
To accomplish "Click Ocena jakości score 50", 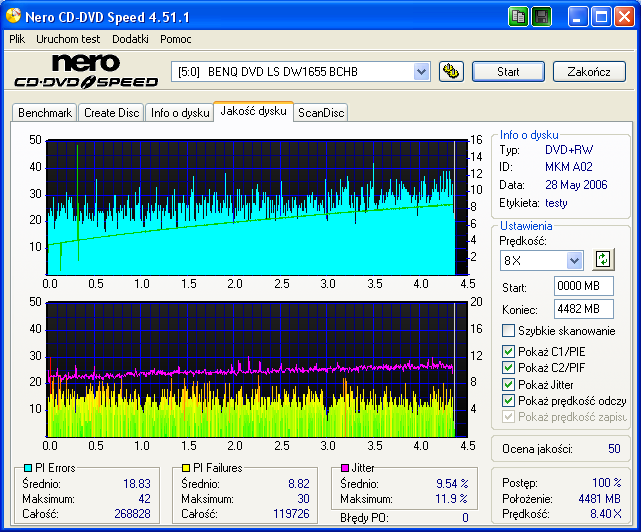I will pyautogui.click(x=614, y=449).
